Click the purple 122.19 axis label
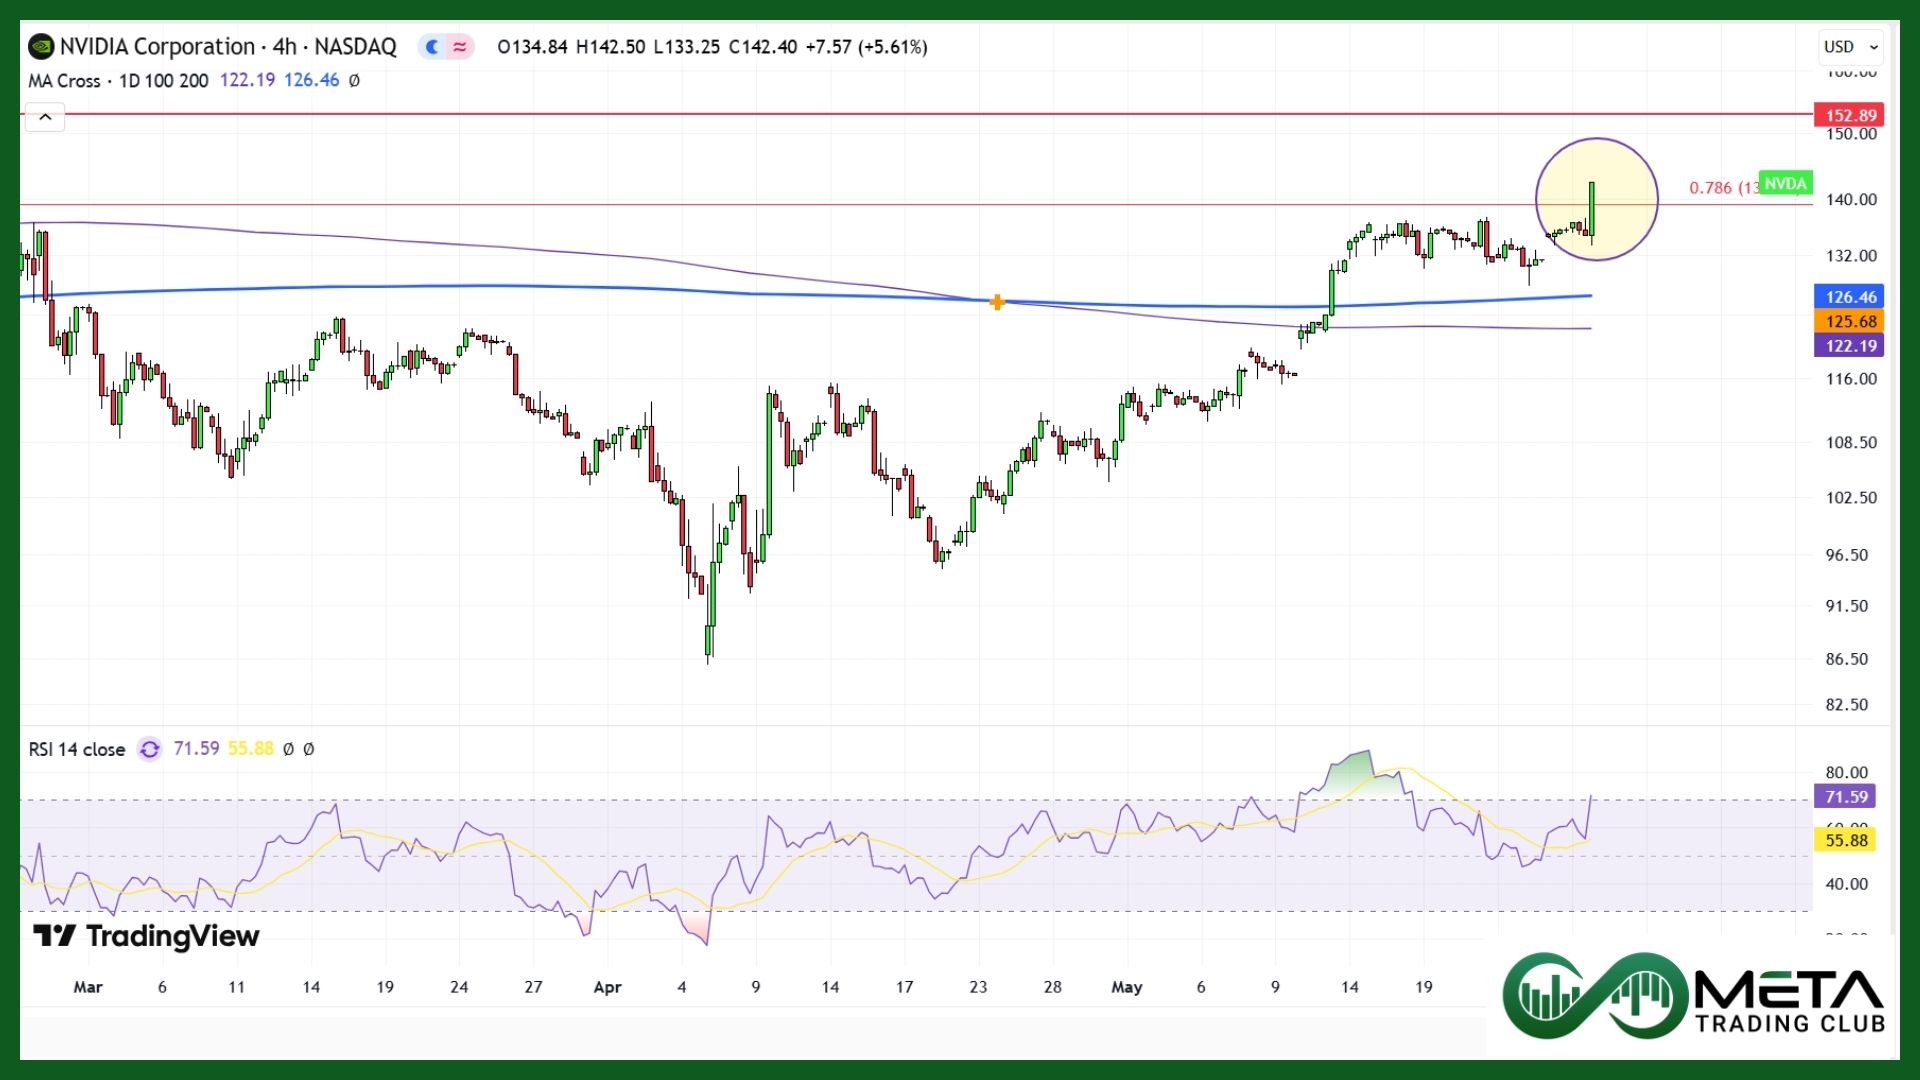1920x1080 pixels. coord(1850,346)
